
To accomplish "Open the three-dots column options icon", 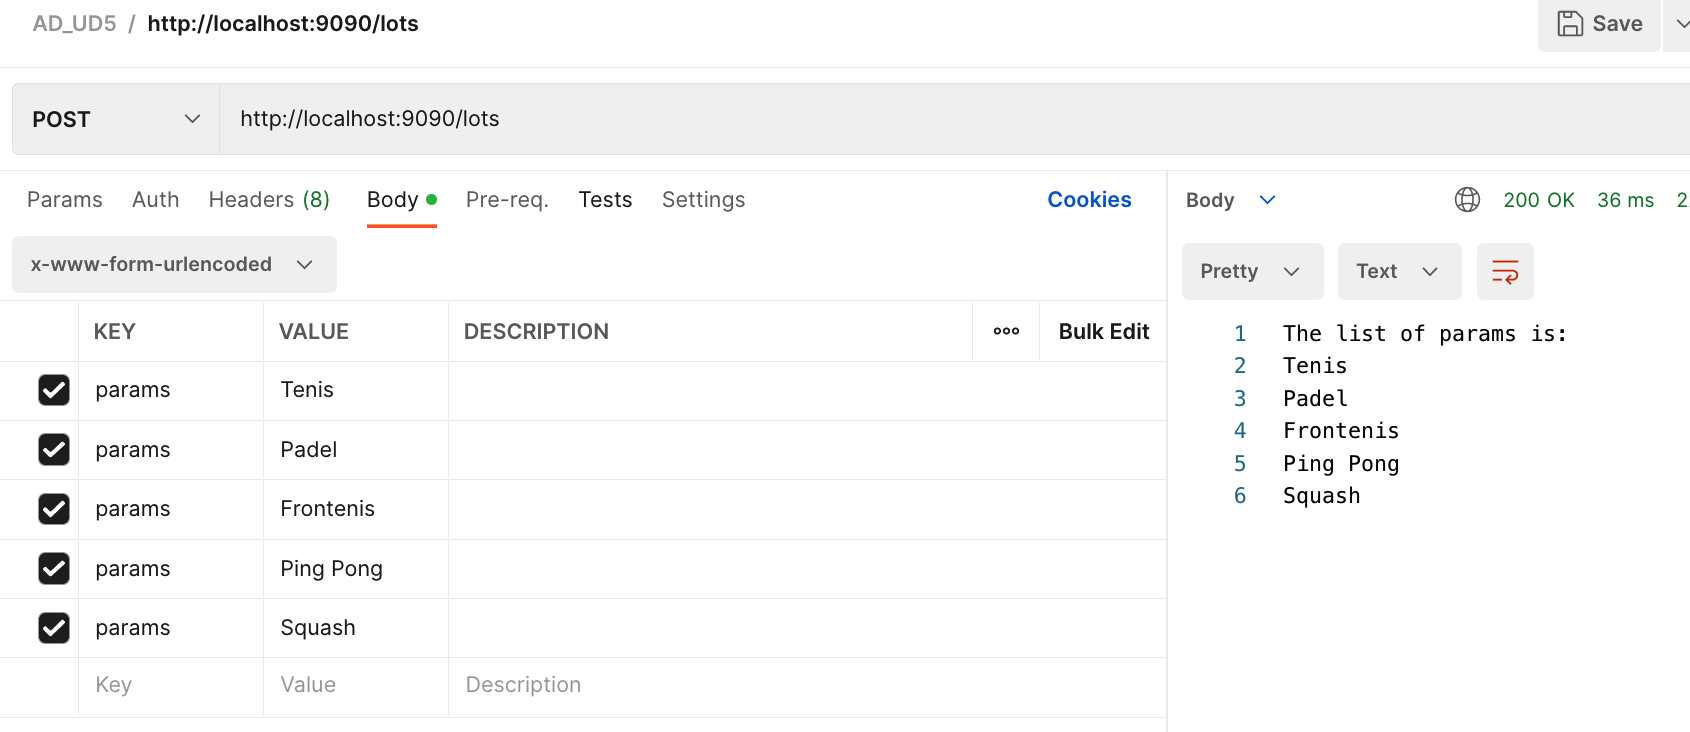I will tap(1006, 331).
